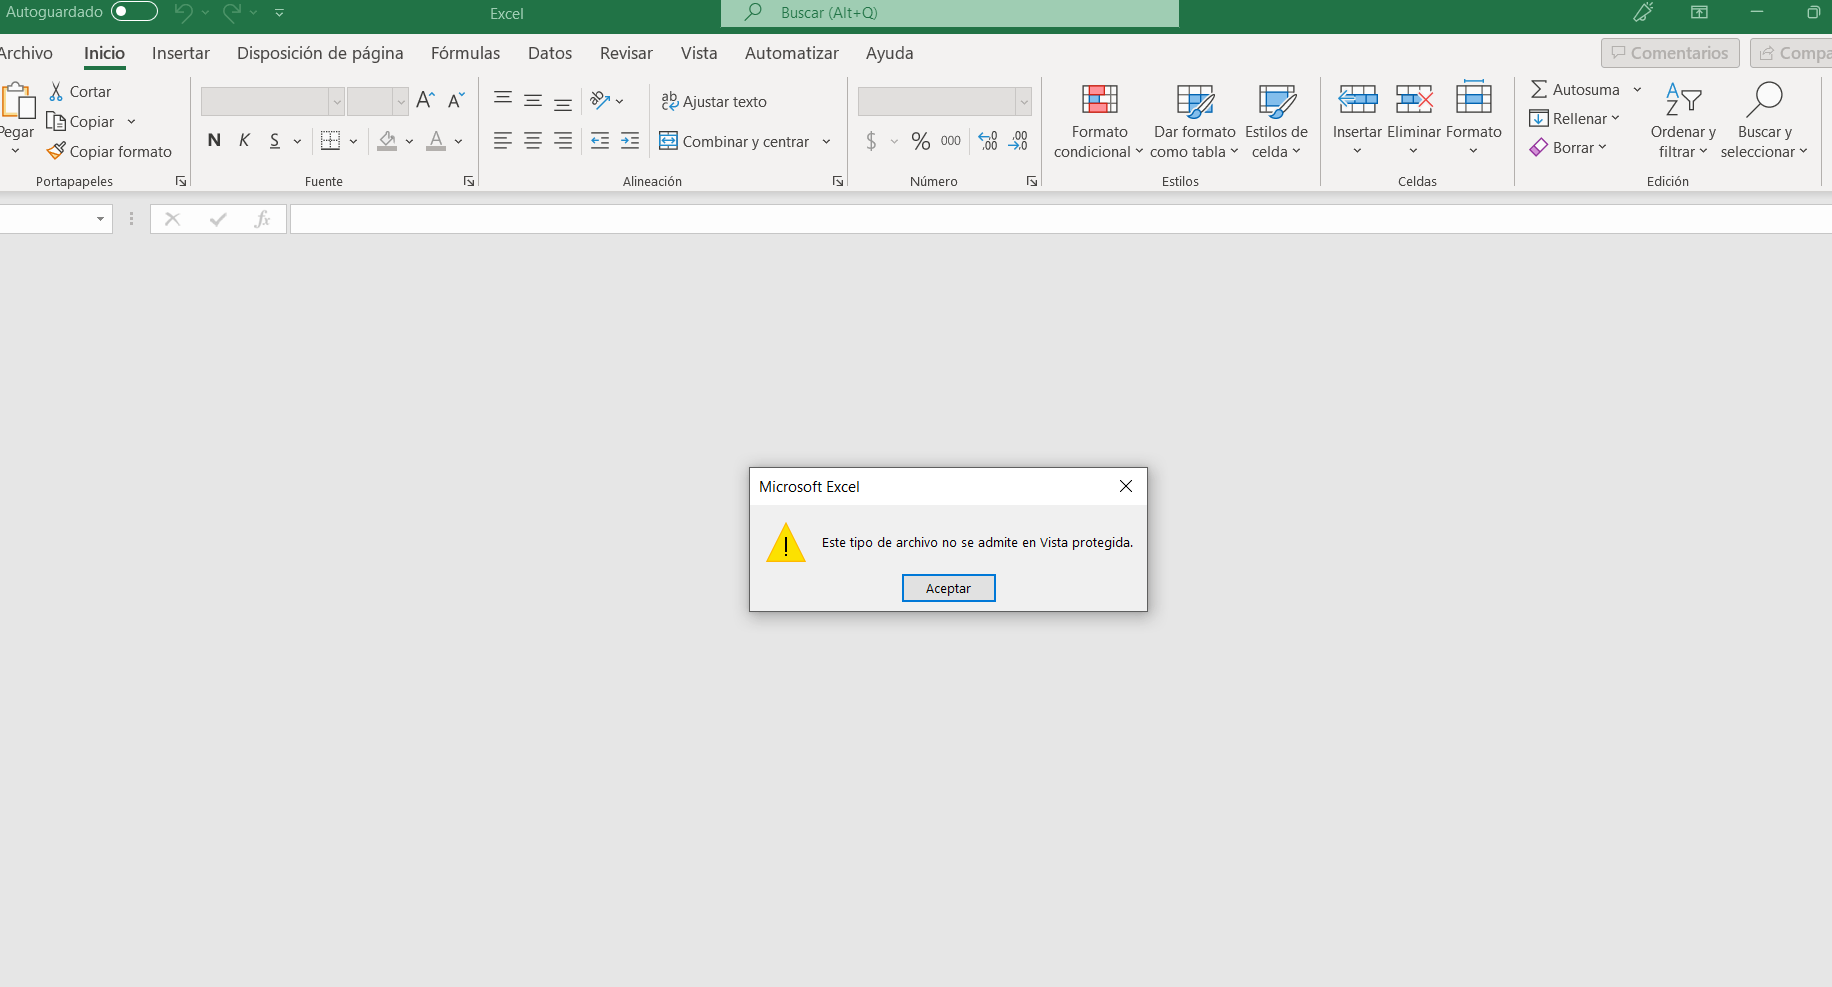Image resolution: width=1832 pixels, height=987 pixels.
Task: Open the Formato cells menu
Action: (1474, 119)
